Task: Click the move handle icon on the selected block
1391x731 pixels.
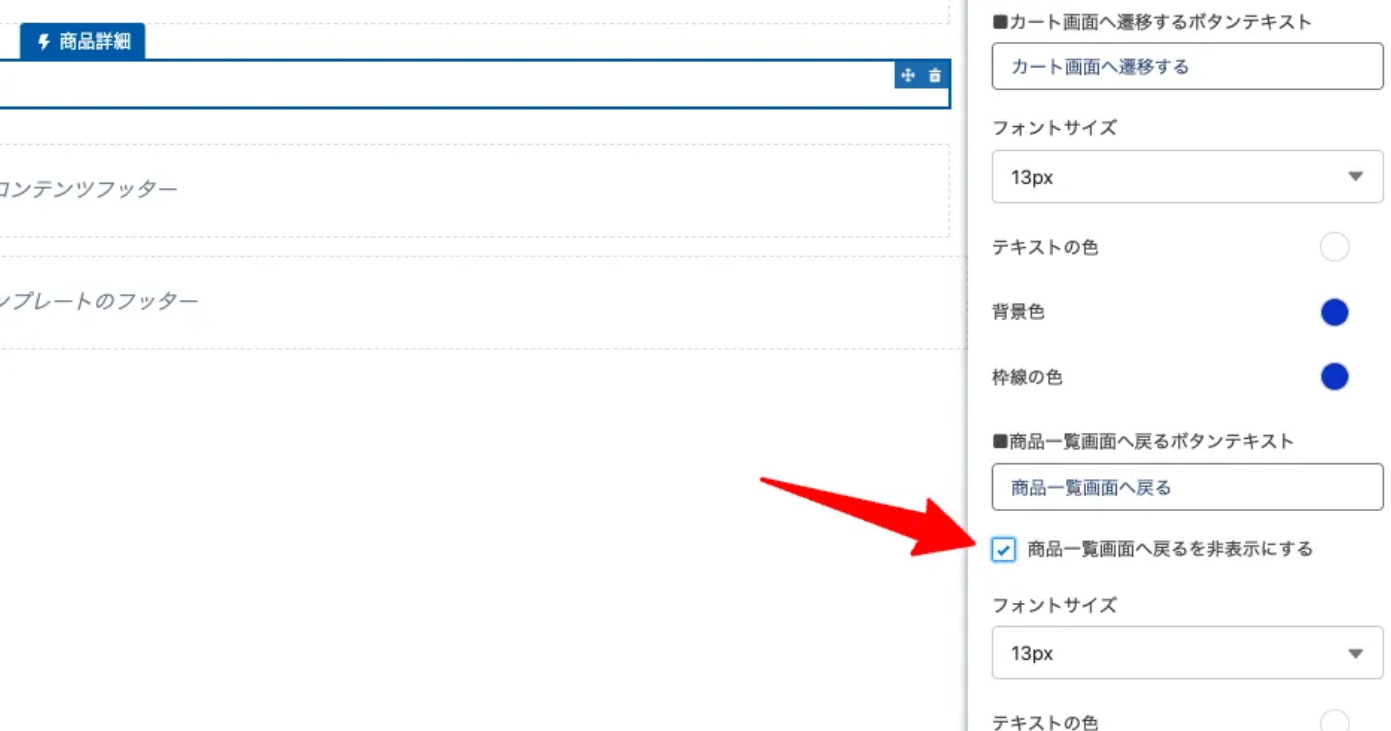Action: point(908,75)
